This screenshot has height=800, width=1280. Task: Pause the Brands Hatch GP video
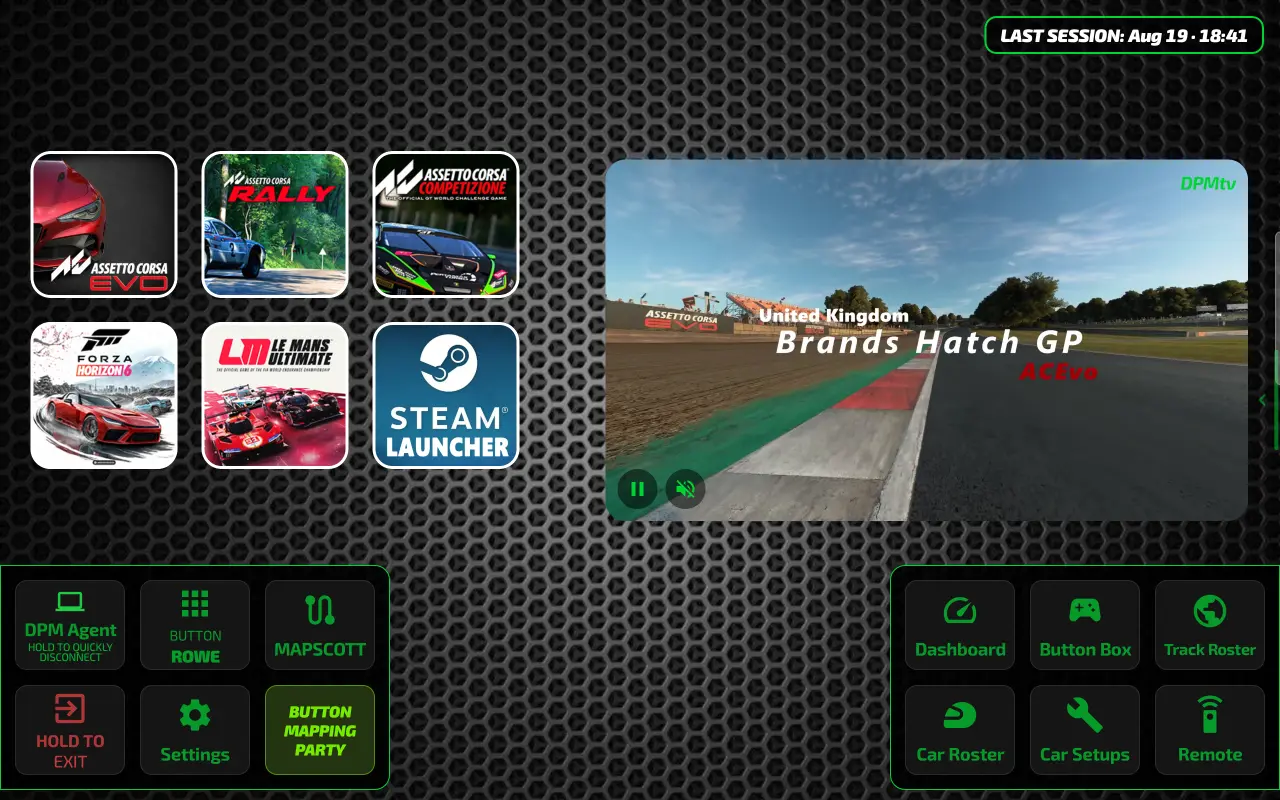tap(637, 489)
